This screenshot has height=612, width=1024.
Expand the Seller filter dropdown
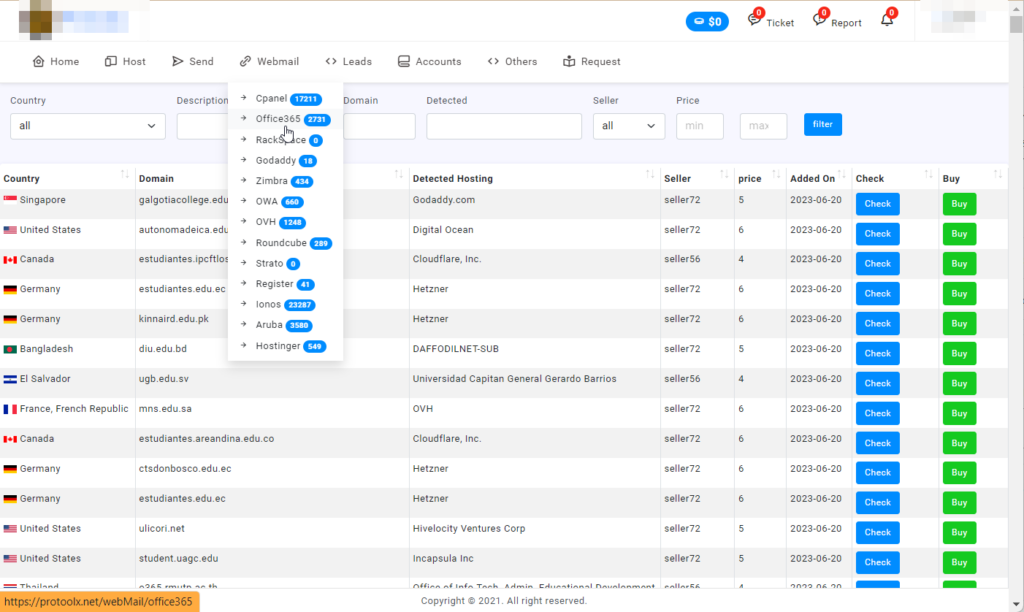628,126
